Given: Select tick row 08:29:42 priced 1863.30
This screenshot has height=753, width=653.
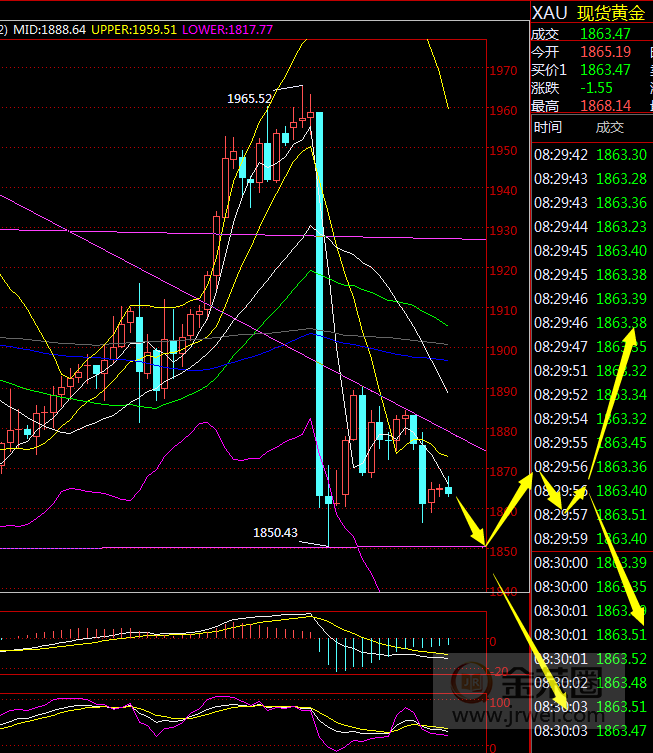Looking at the screenshot, I should 591,155.
